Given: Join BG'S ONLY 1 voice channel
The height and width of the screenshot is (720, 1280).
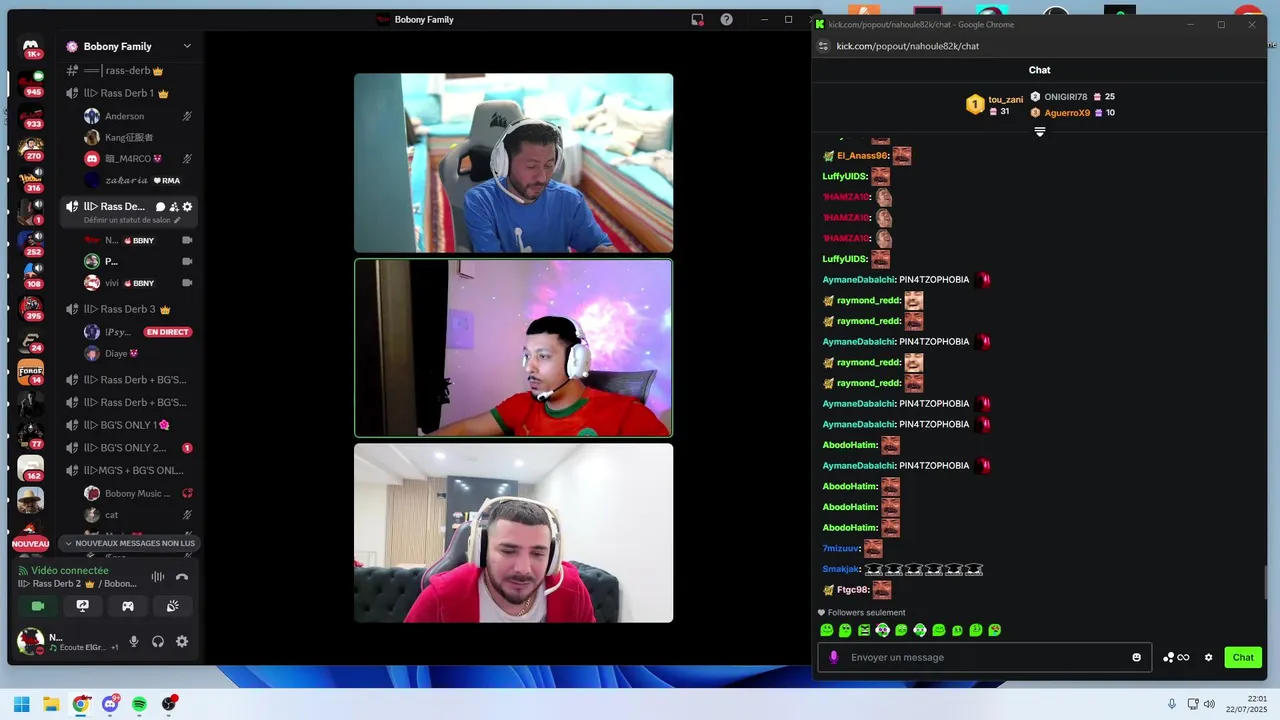Looking at the screenshot, I should 117,425.
